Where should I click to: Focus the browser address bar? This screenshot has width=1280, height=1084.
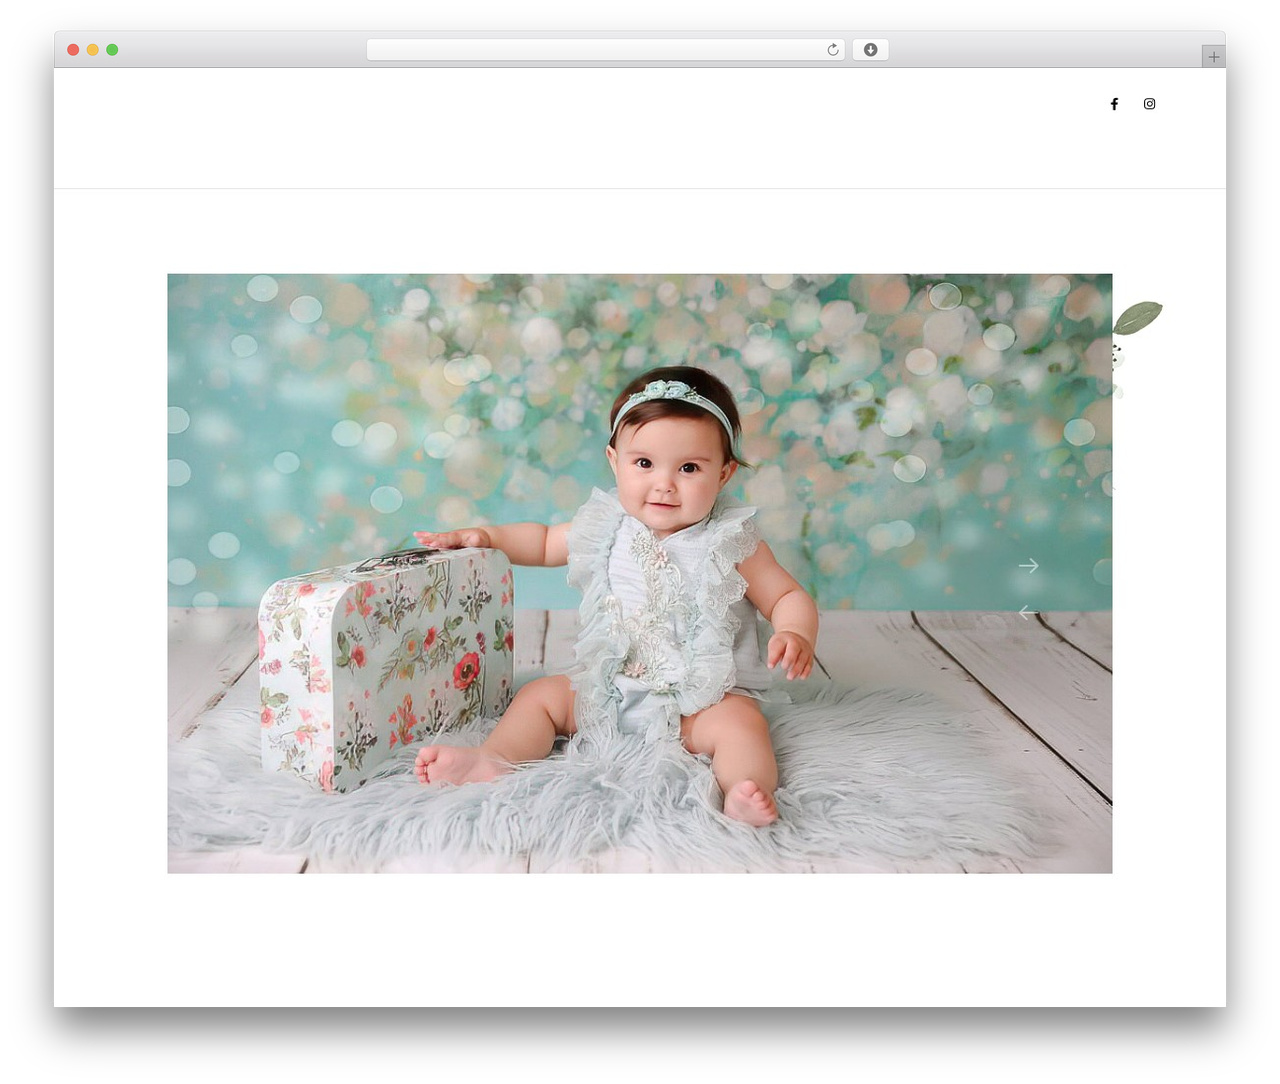tap(606, 50)
